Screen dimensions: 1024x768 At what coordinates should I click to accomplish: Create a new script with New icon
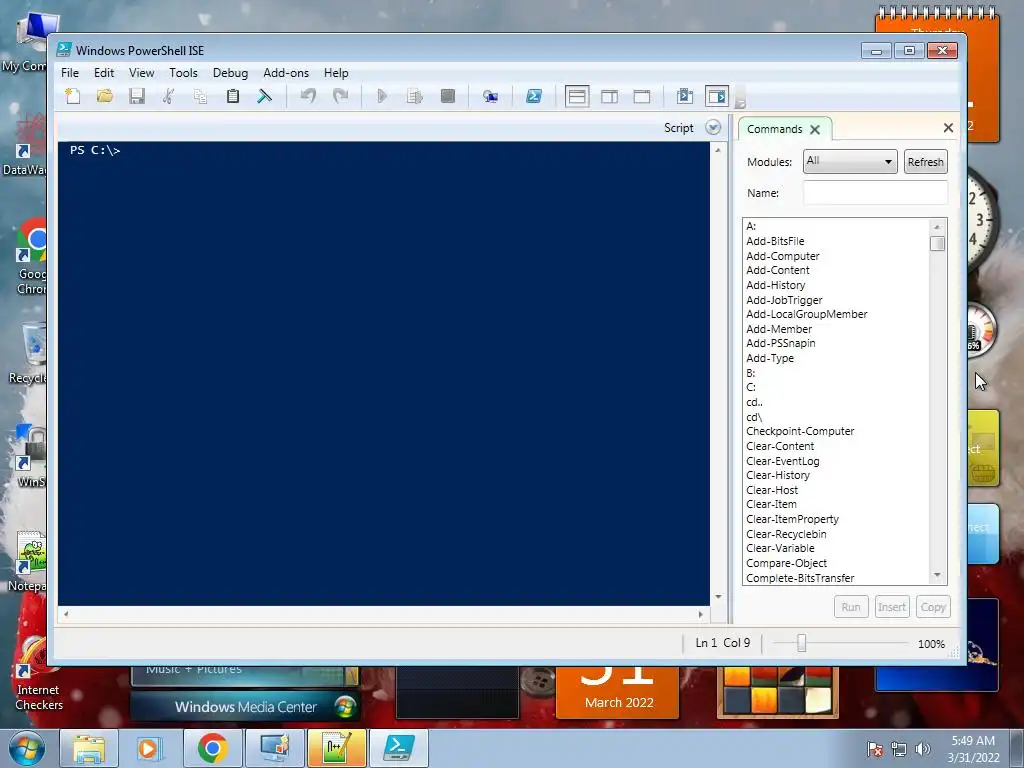click(x=72, y=97)
